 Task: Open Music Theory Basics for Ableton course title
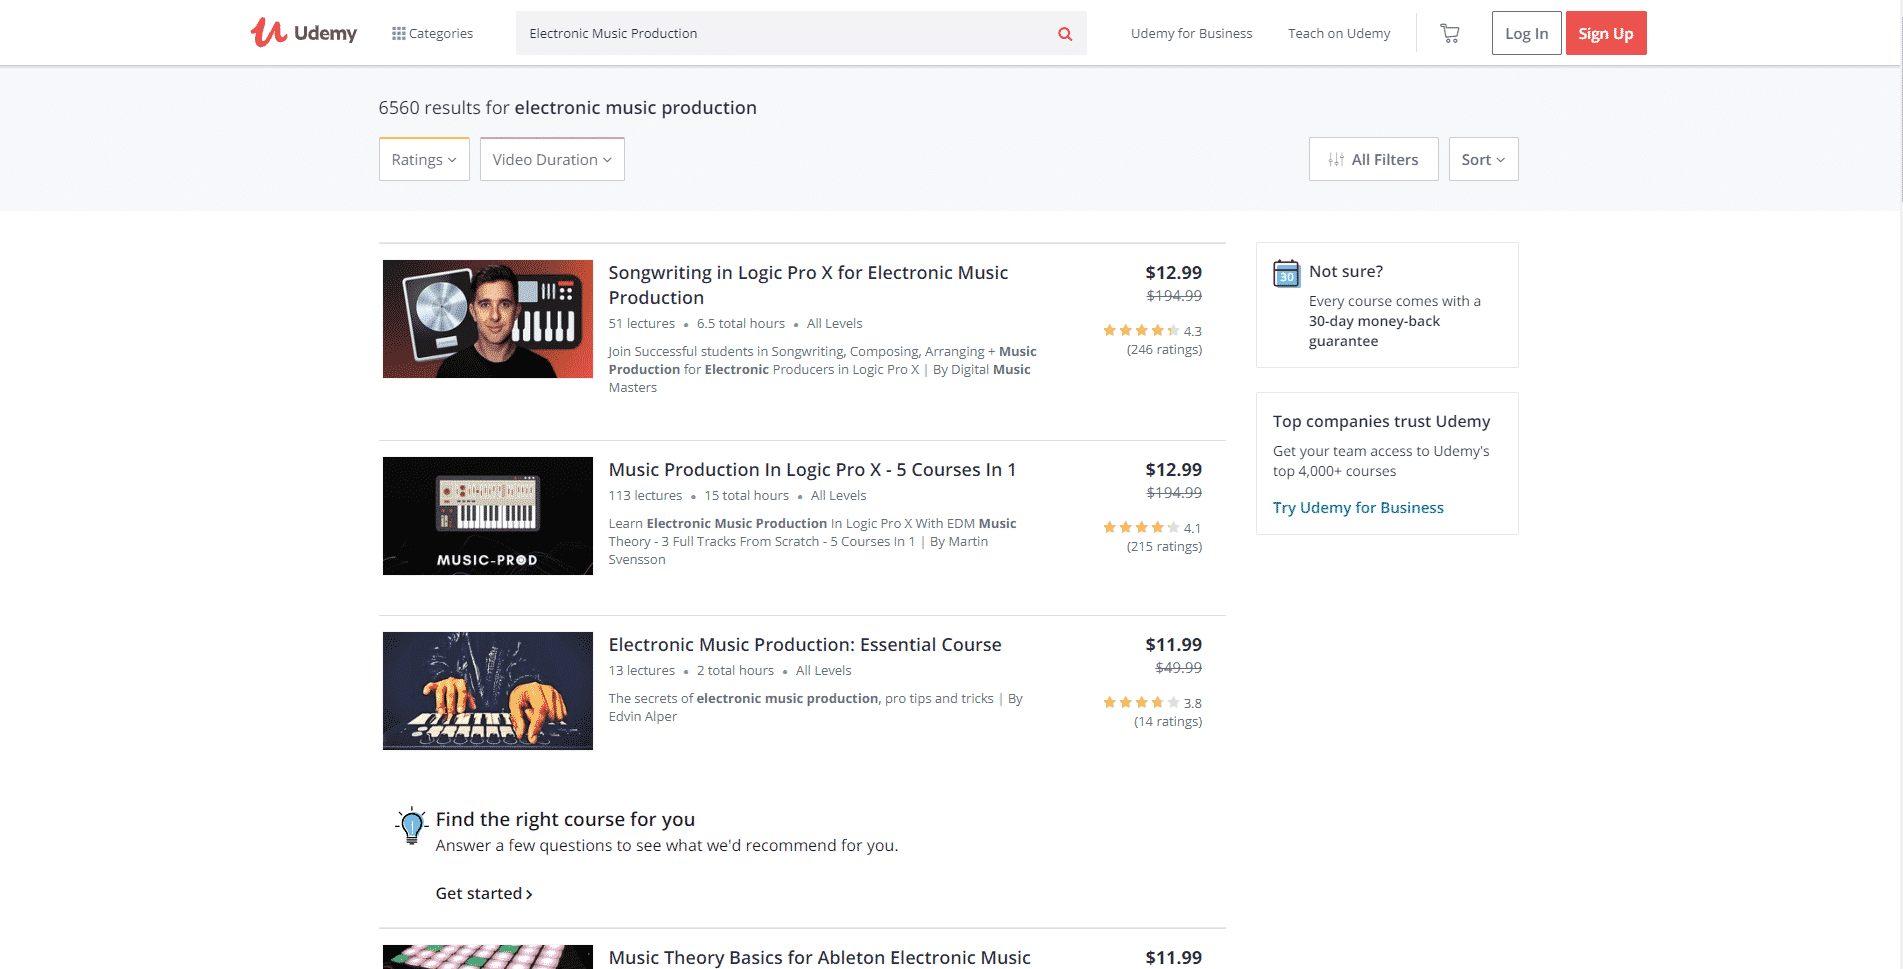click(x=819, y=957)
